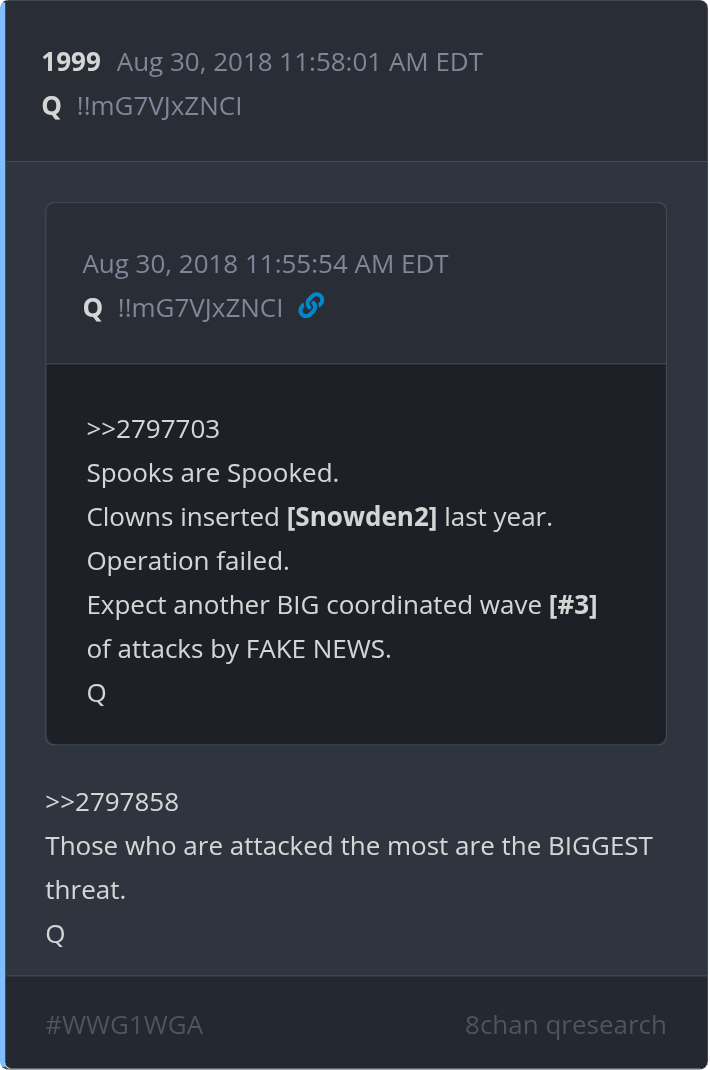Click the permalink chain icon in quoted post
710x1070 pixels.
pos(311,306)
